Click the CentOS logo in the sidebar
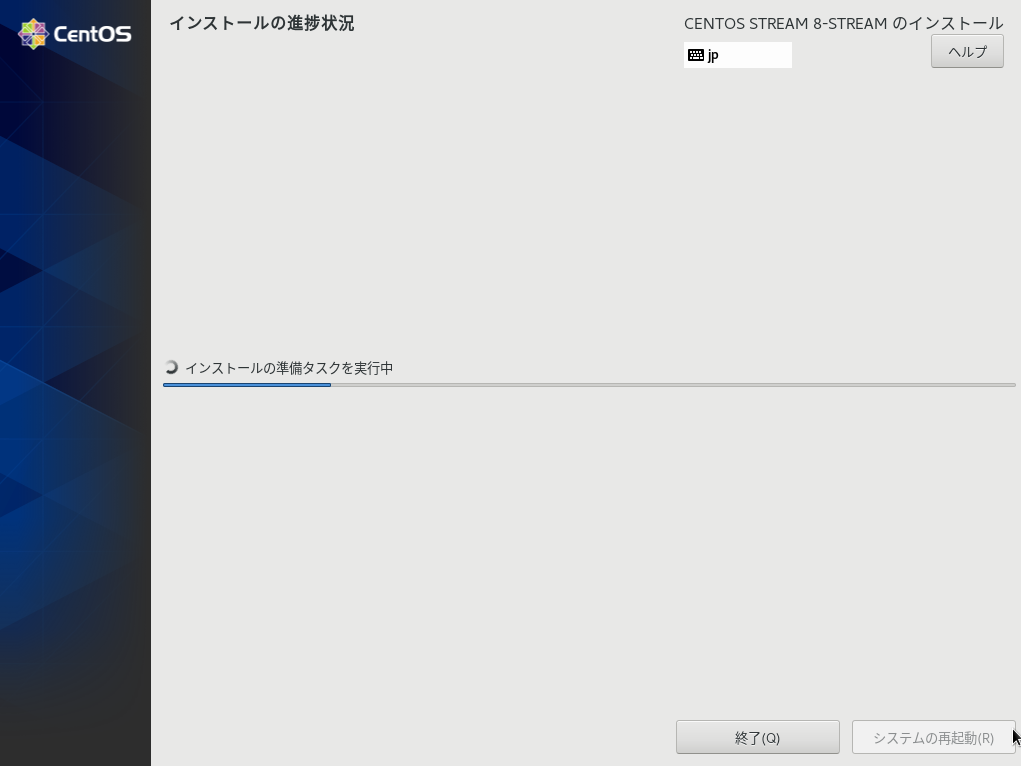 point(75,34)
